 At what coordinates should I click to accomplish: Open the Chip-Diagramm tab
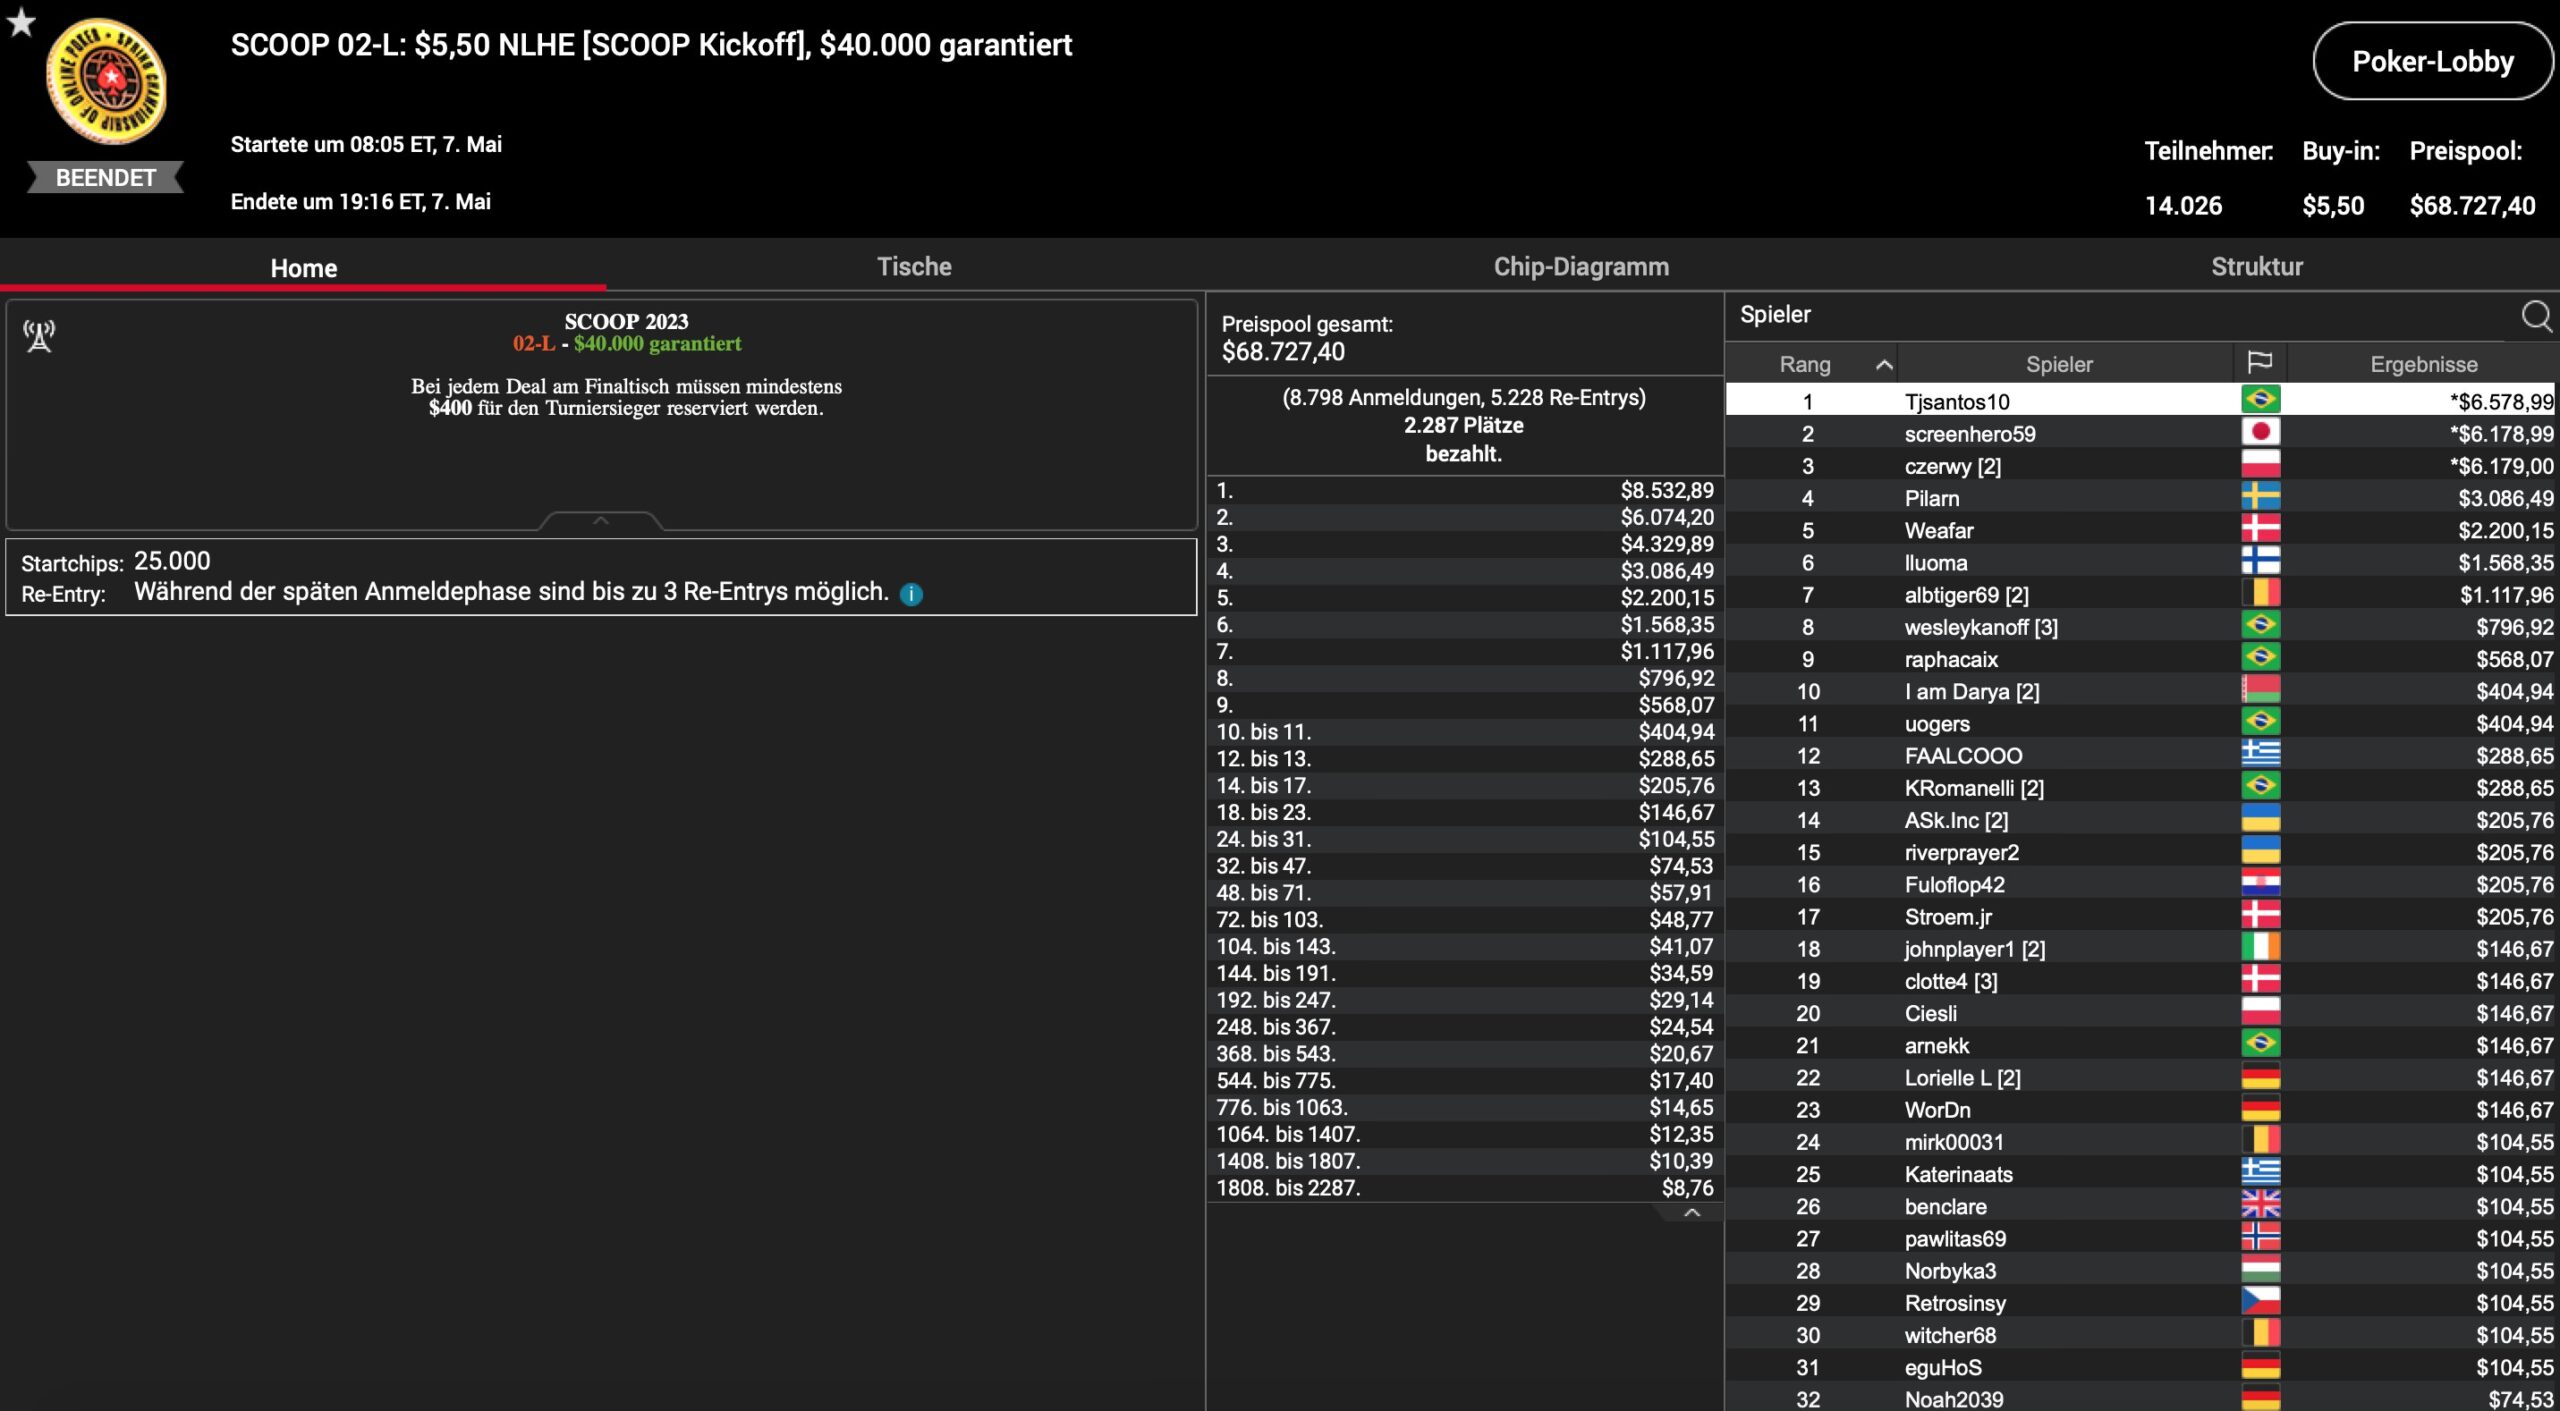point(1581,266)
